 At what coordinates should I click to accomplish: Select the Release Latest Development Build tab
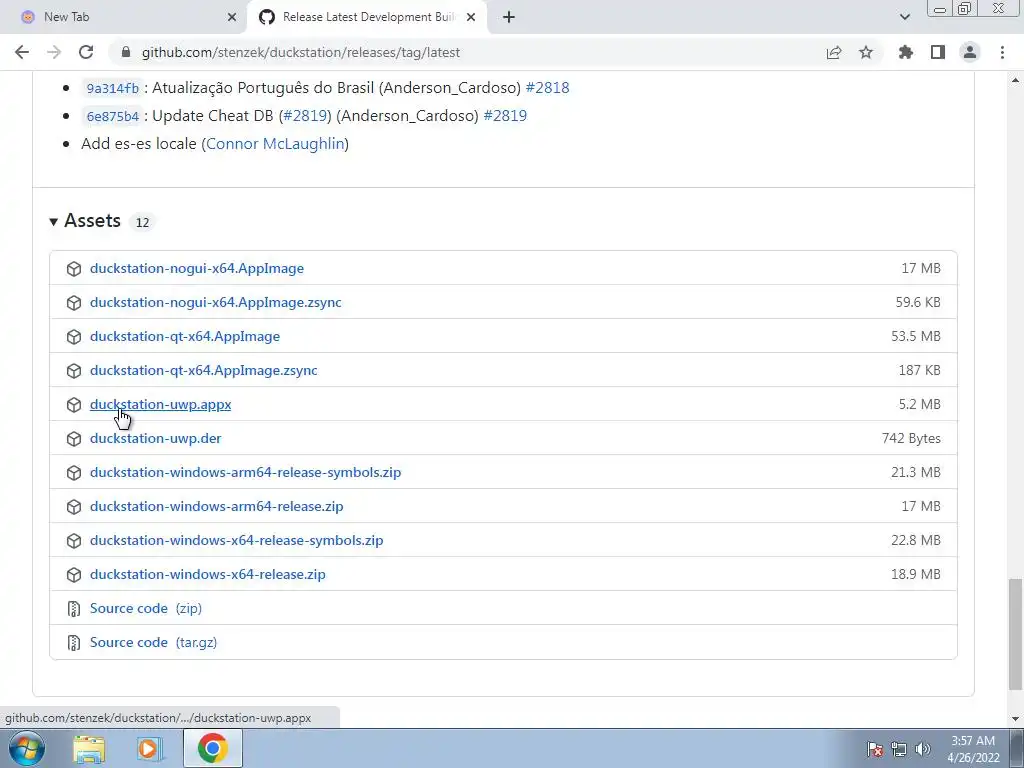367,17
